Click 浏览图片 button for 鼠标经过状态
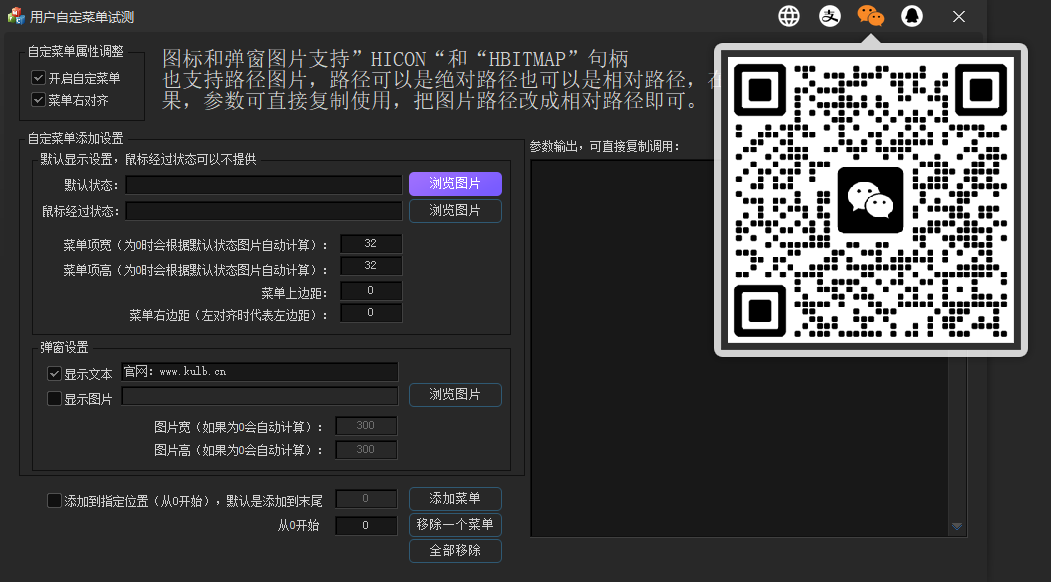Screen dimensions: 1051x582 455,211
